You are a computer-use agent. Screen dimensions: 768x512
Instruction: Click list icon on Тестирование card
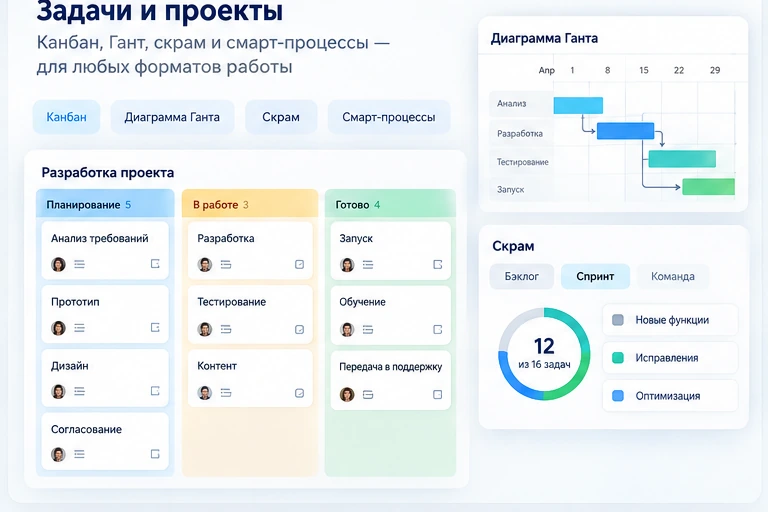[x=226, y=329]
